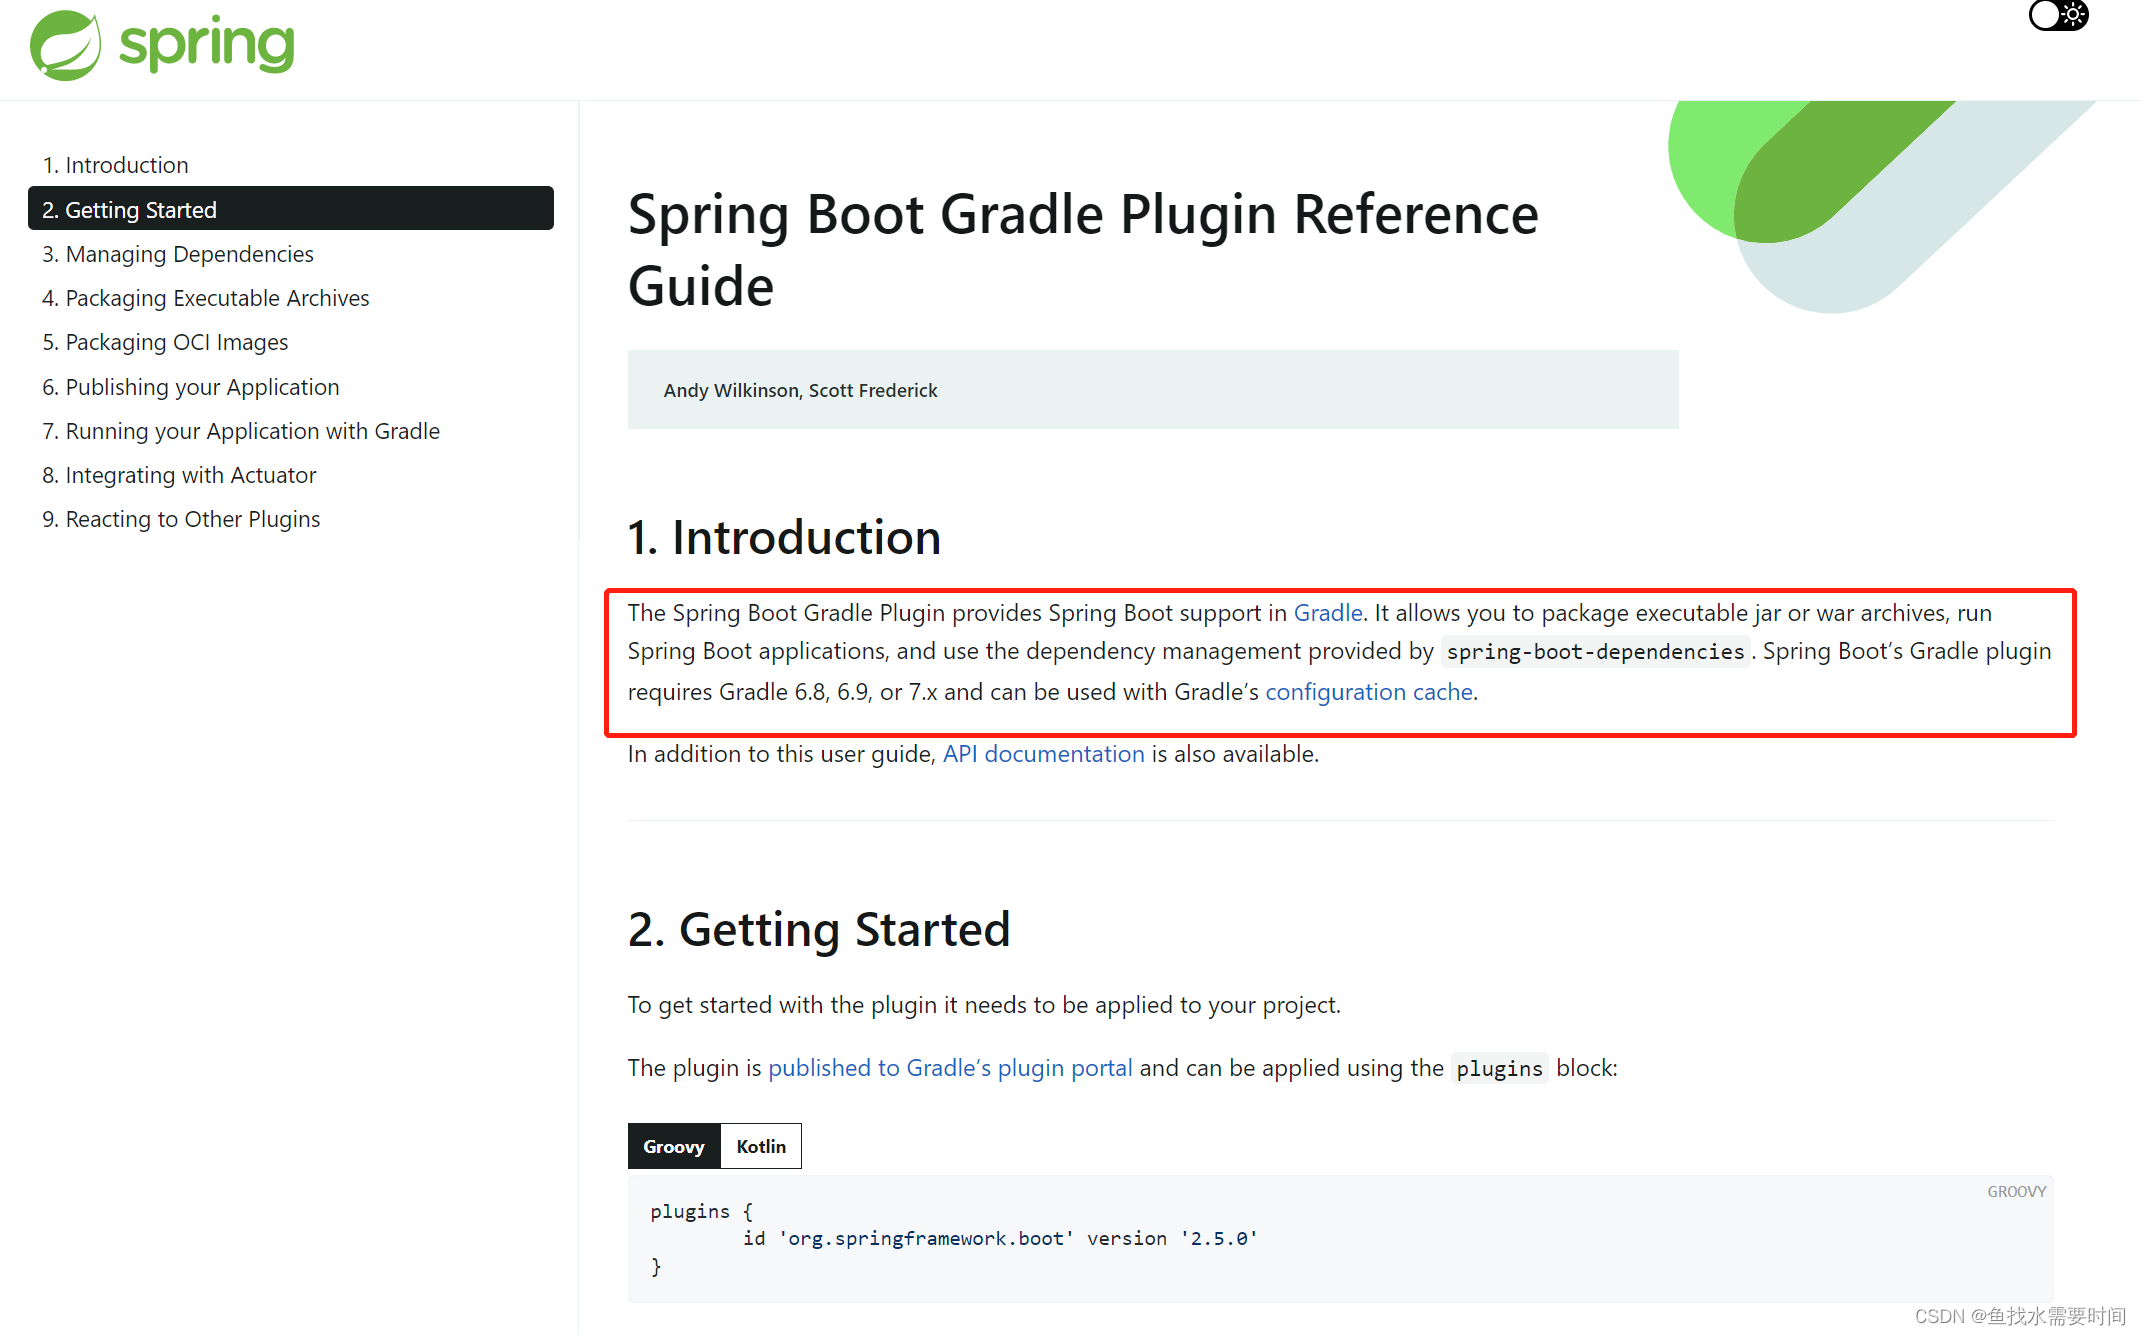Open the configuration cache link

1368,691
